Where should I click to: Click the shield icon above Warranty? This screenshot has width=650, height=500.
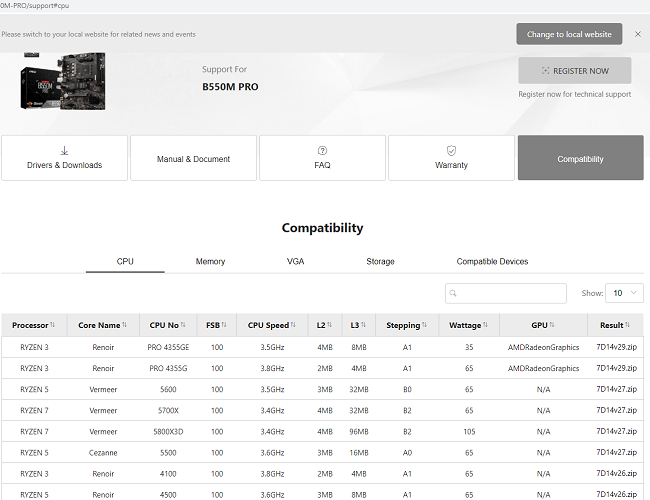pyautogui.click(x=451, y=150)
